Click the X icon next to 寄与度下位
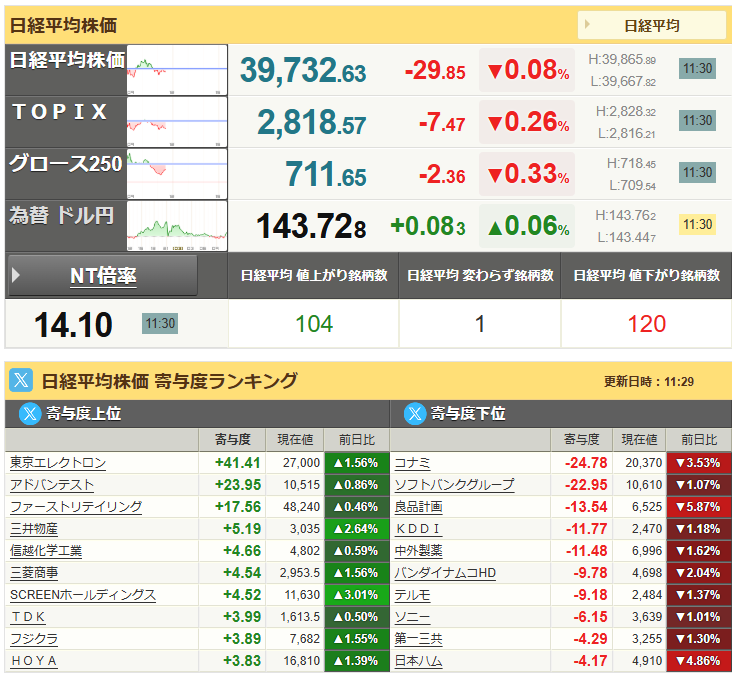The height and width of the screenshot is (677, 736). coord(415,414)
